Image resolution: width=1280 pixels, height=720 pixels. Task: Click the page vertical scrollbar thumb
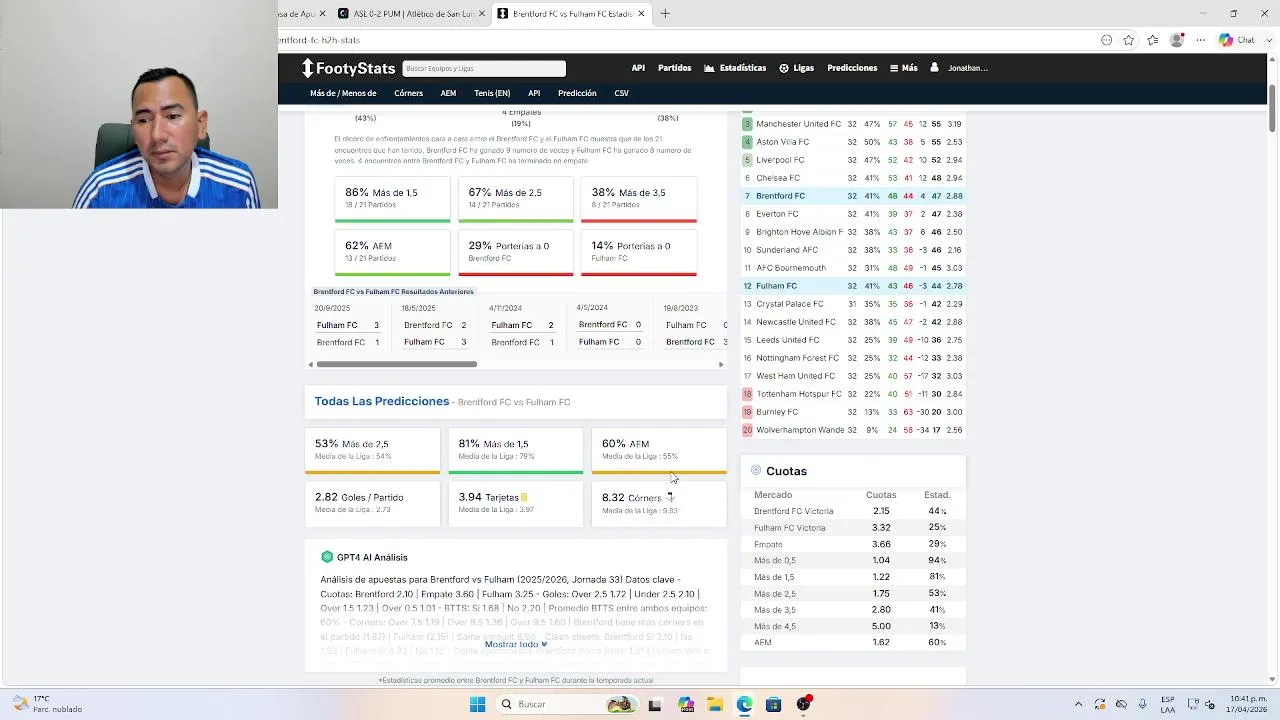(x=1272, y=107)
